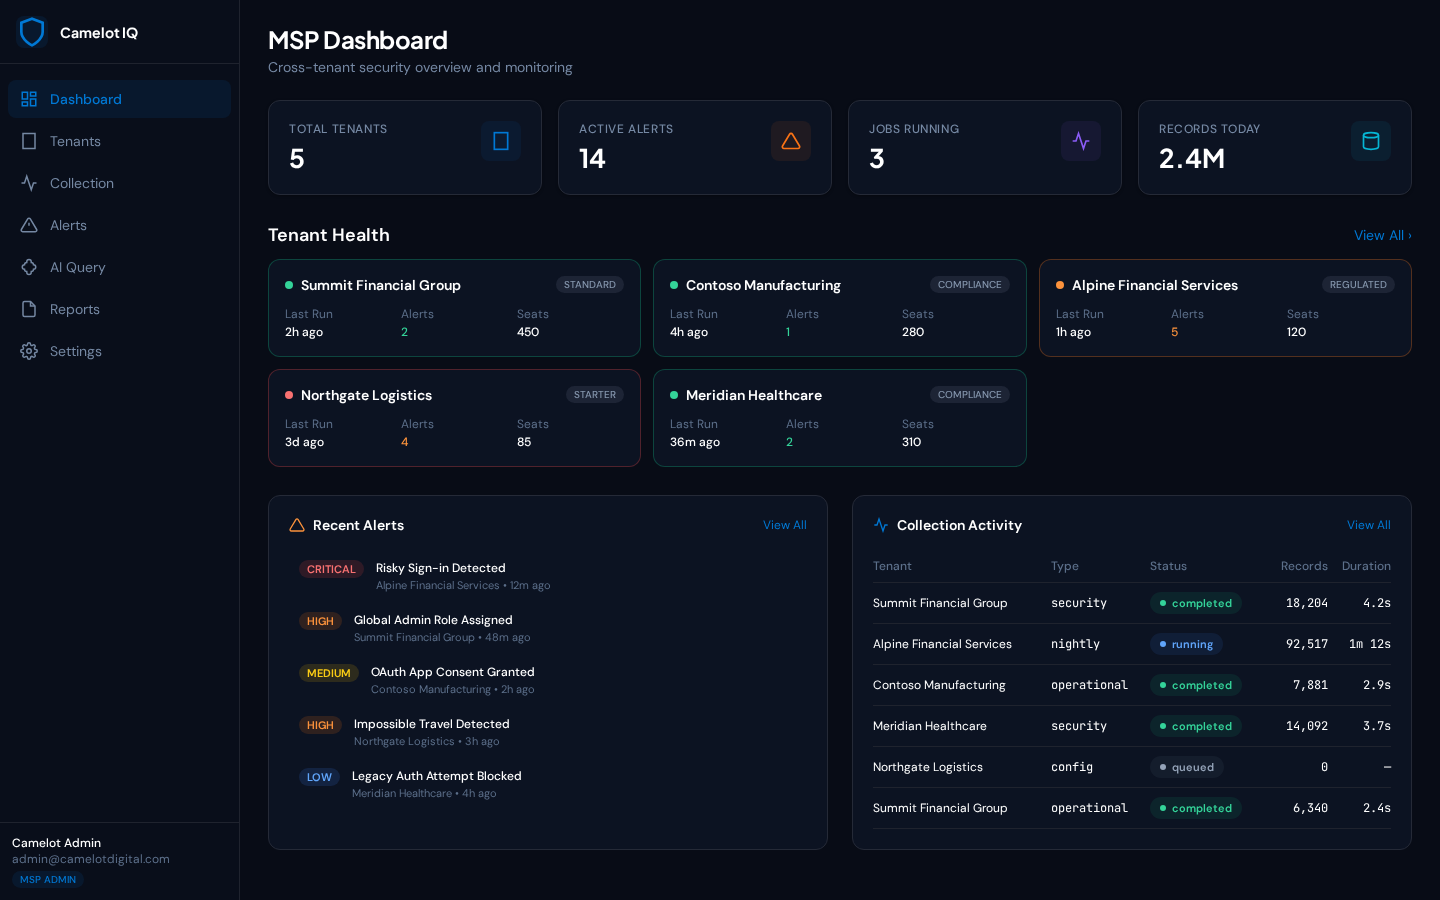Click the queued status badge for Northgate
1440x900 pixels.
(x=1187, y=767)
